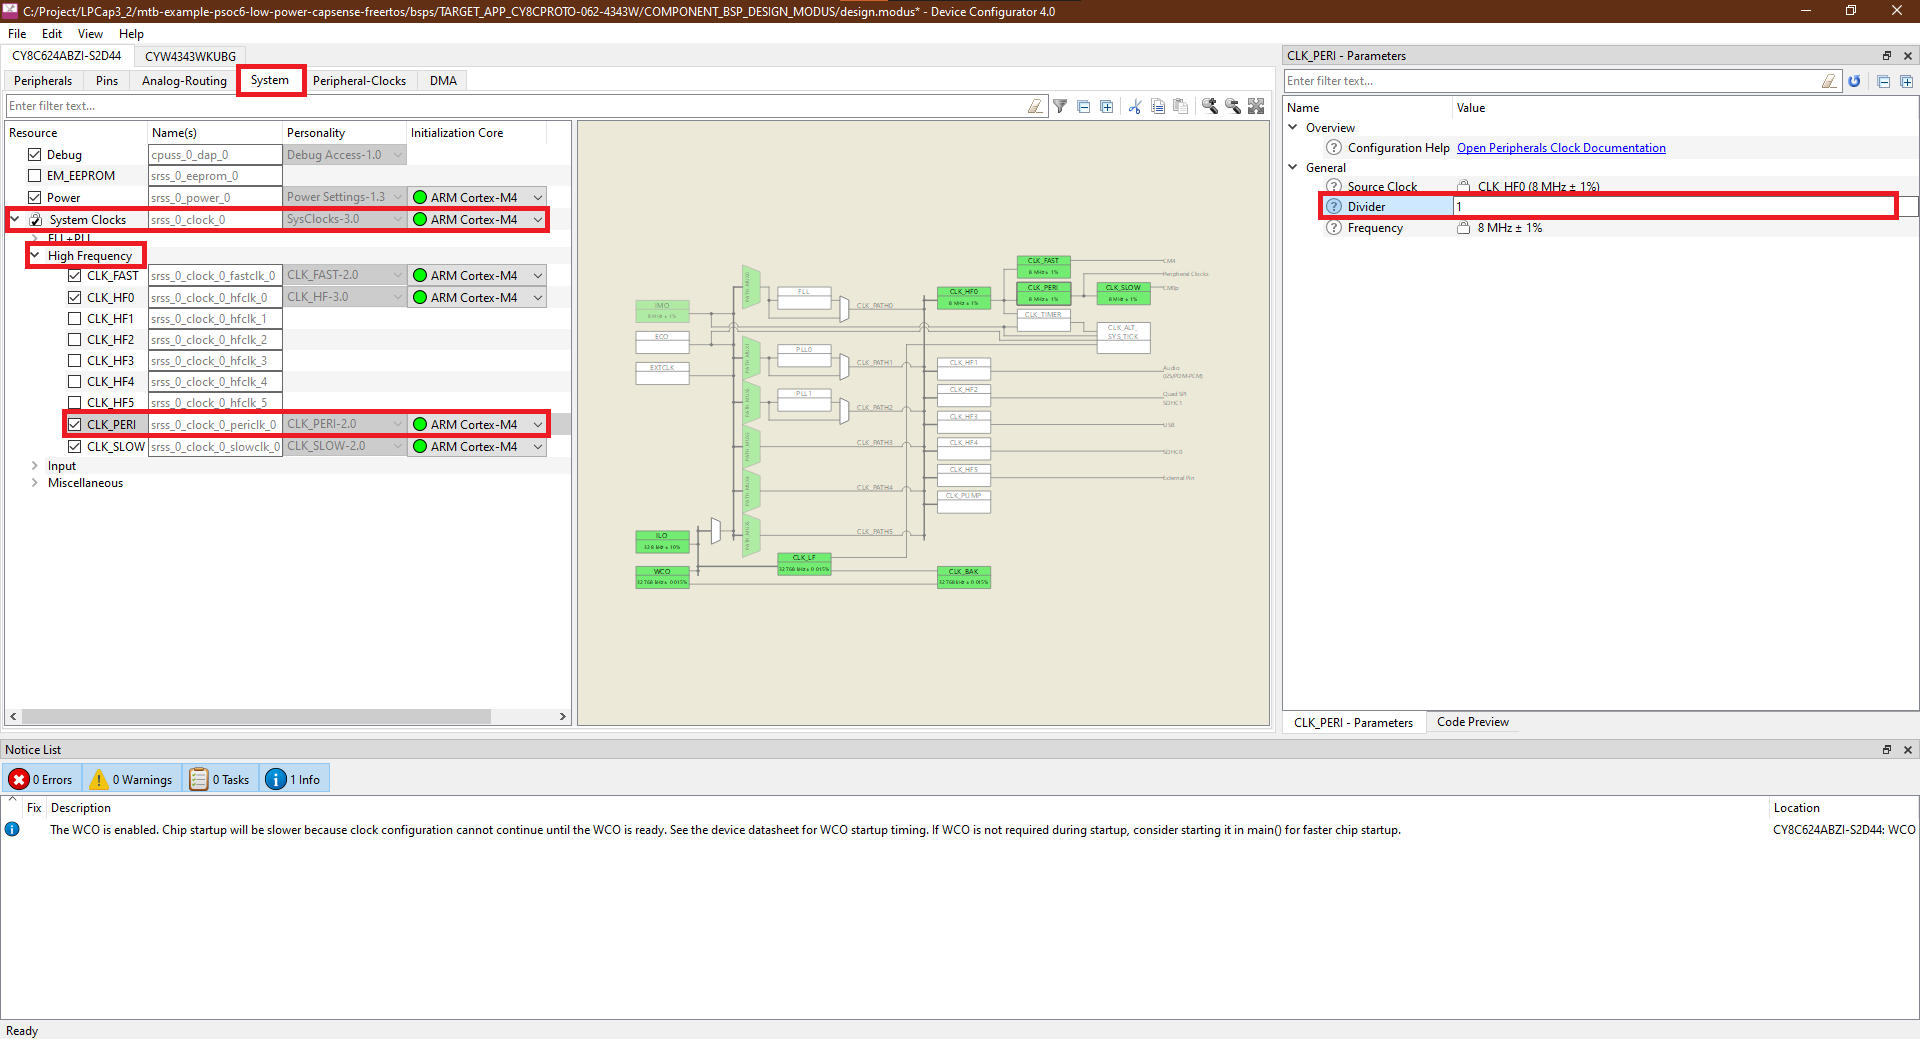Zoom in on the clock diagram

tap(1210, 106)
